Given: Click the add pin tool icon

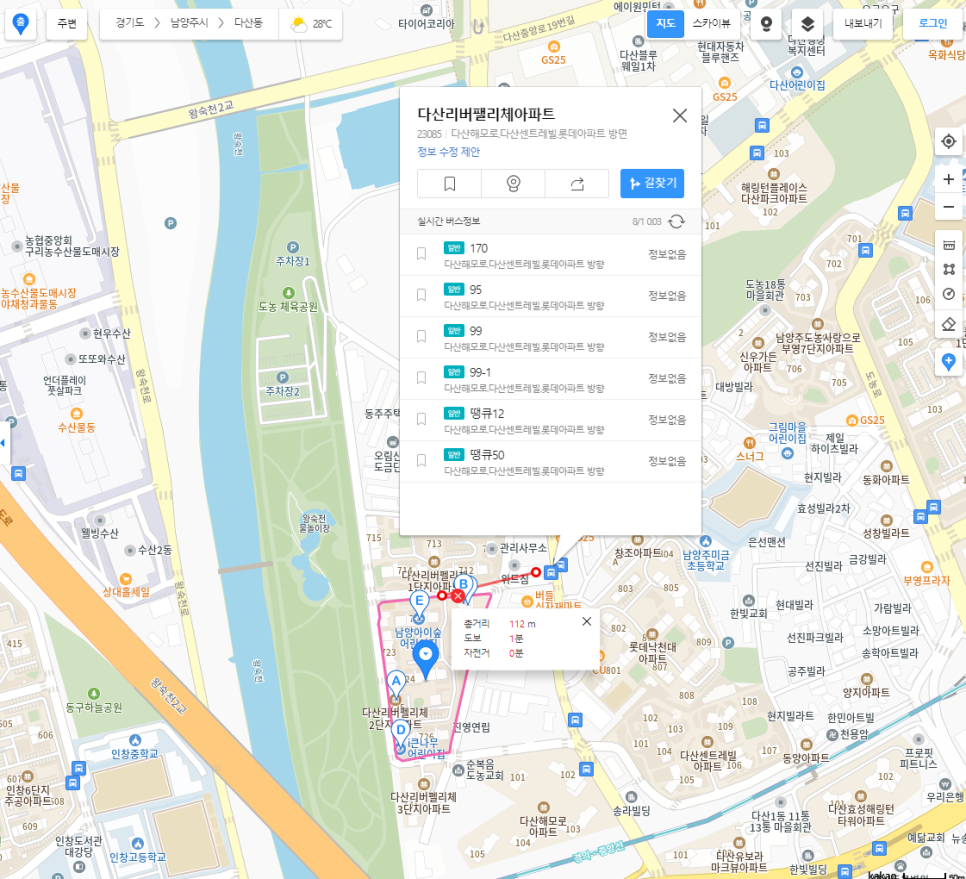Looking at the screenshot, I should pyautogui.click(x=949, y=362).
